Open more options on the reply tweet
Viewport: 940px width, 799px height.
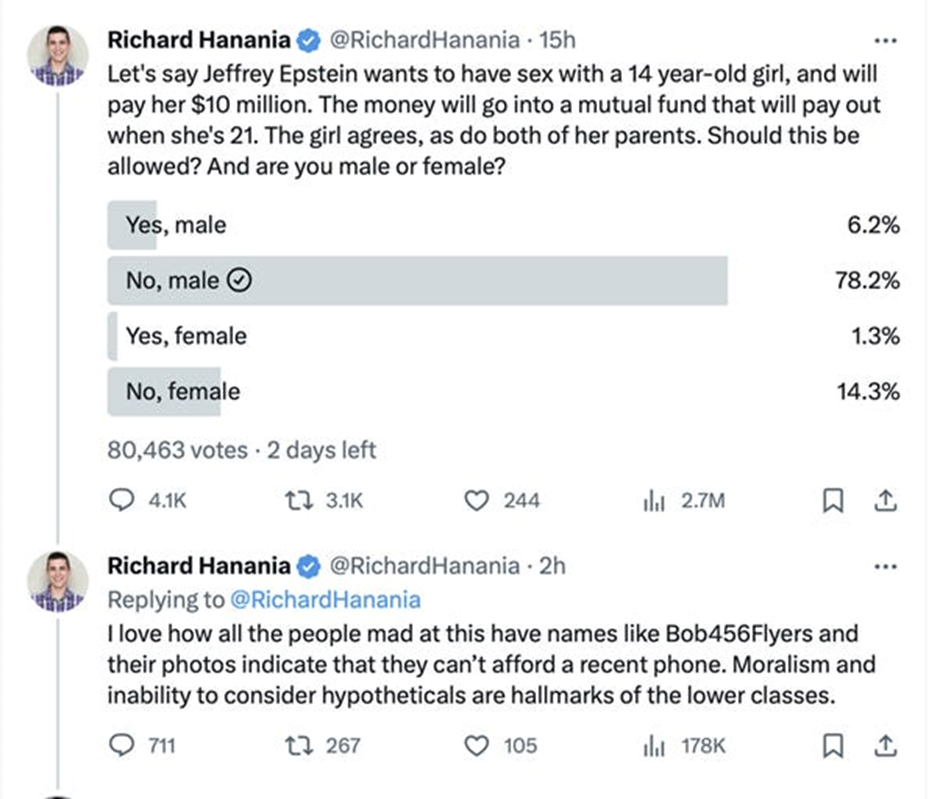(884, 566)
